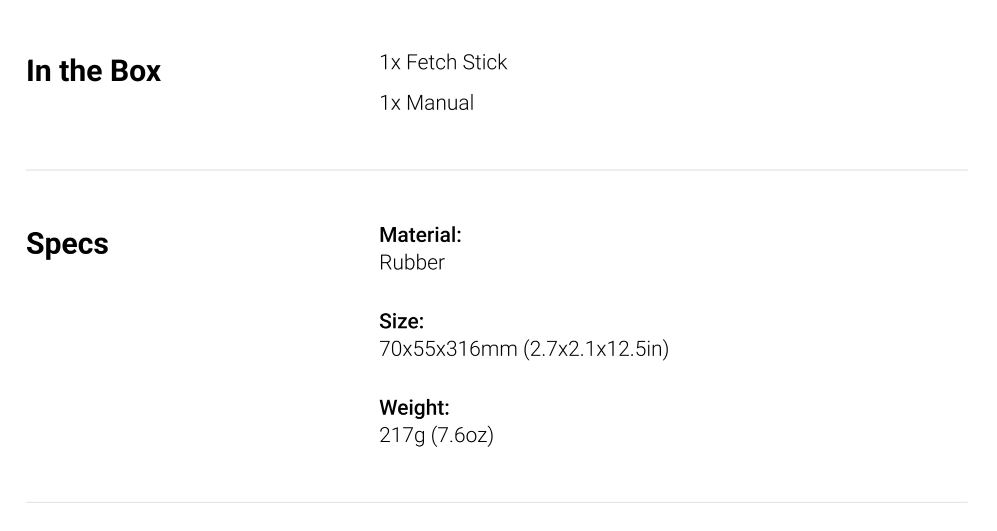Click the word "Stick" in box contents
The image size is (997, 531).
[485, 62]
